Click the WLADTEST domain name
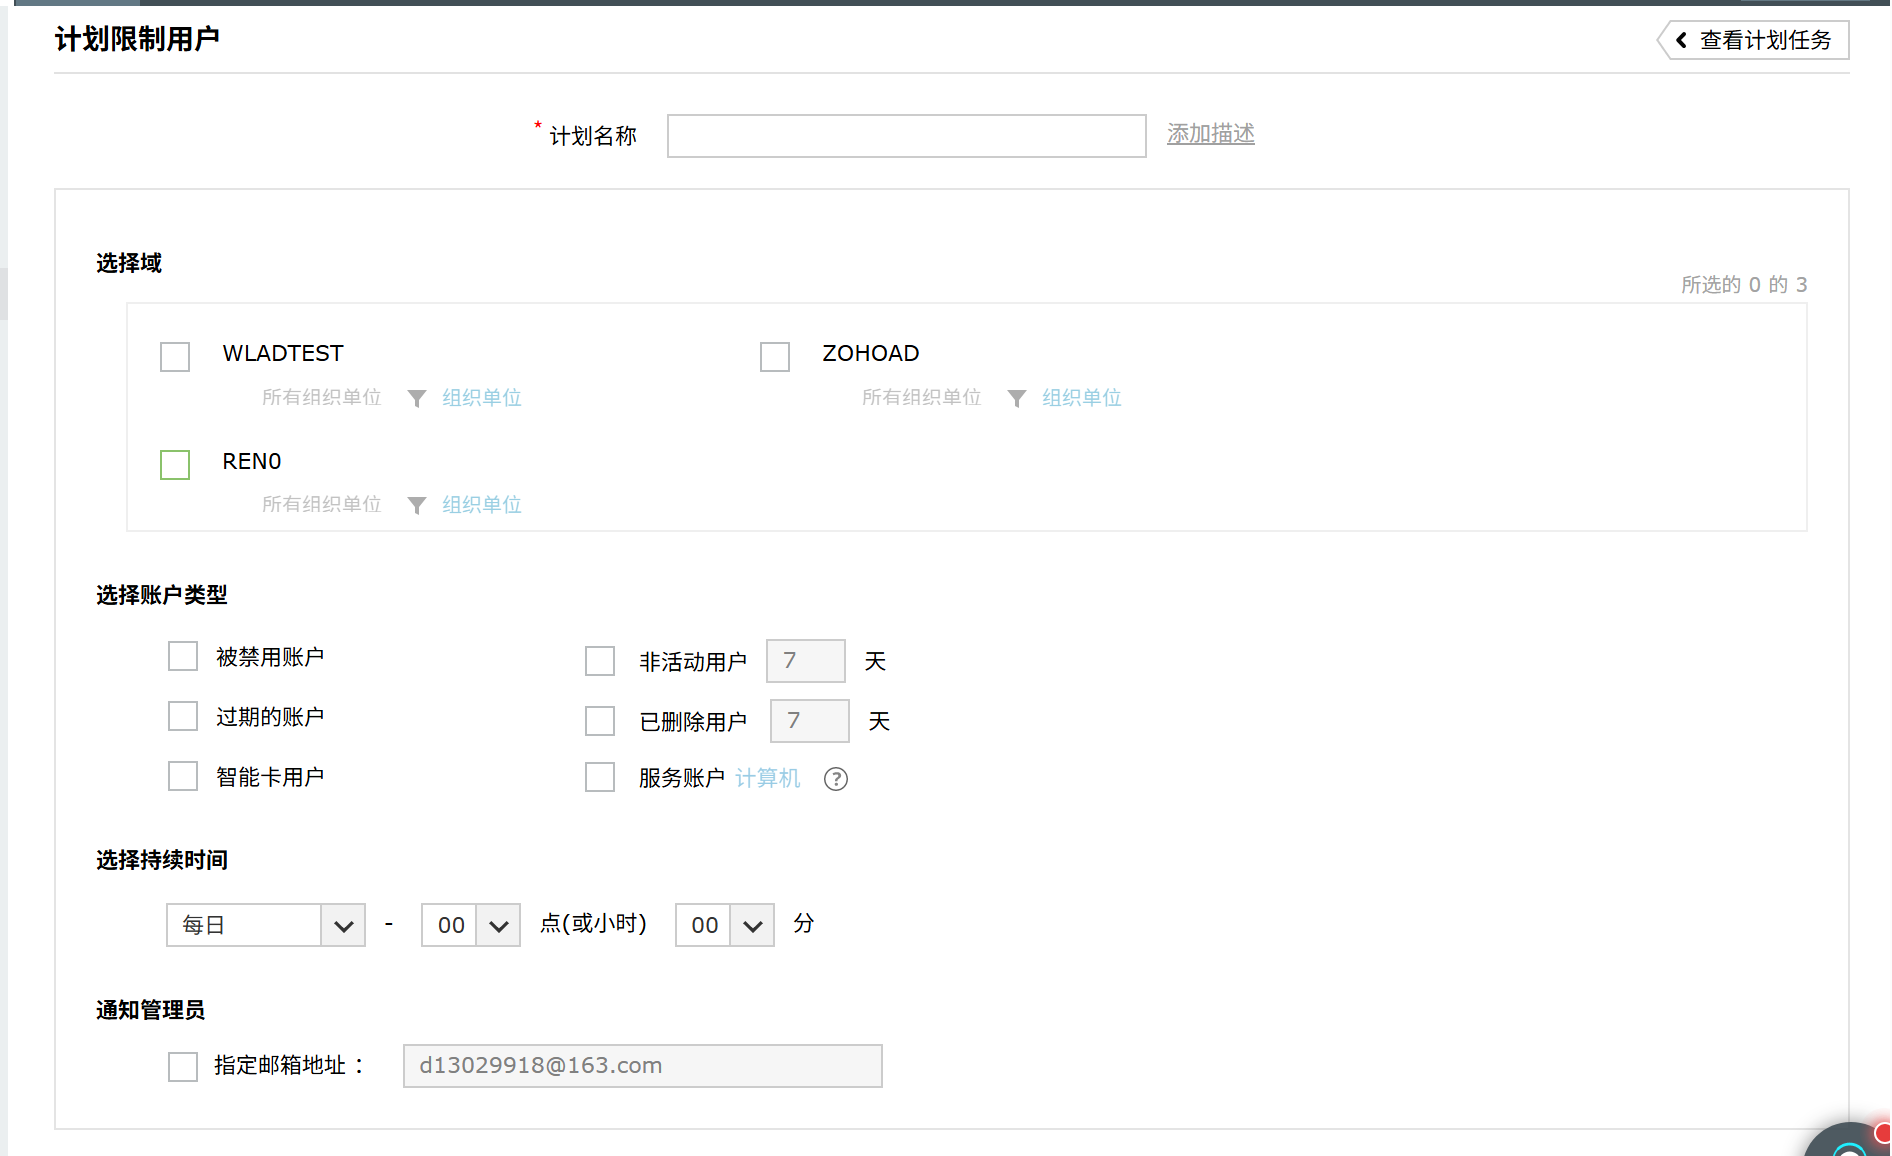 click(283, 354)
